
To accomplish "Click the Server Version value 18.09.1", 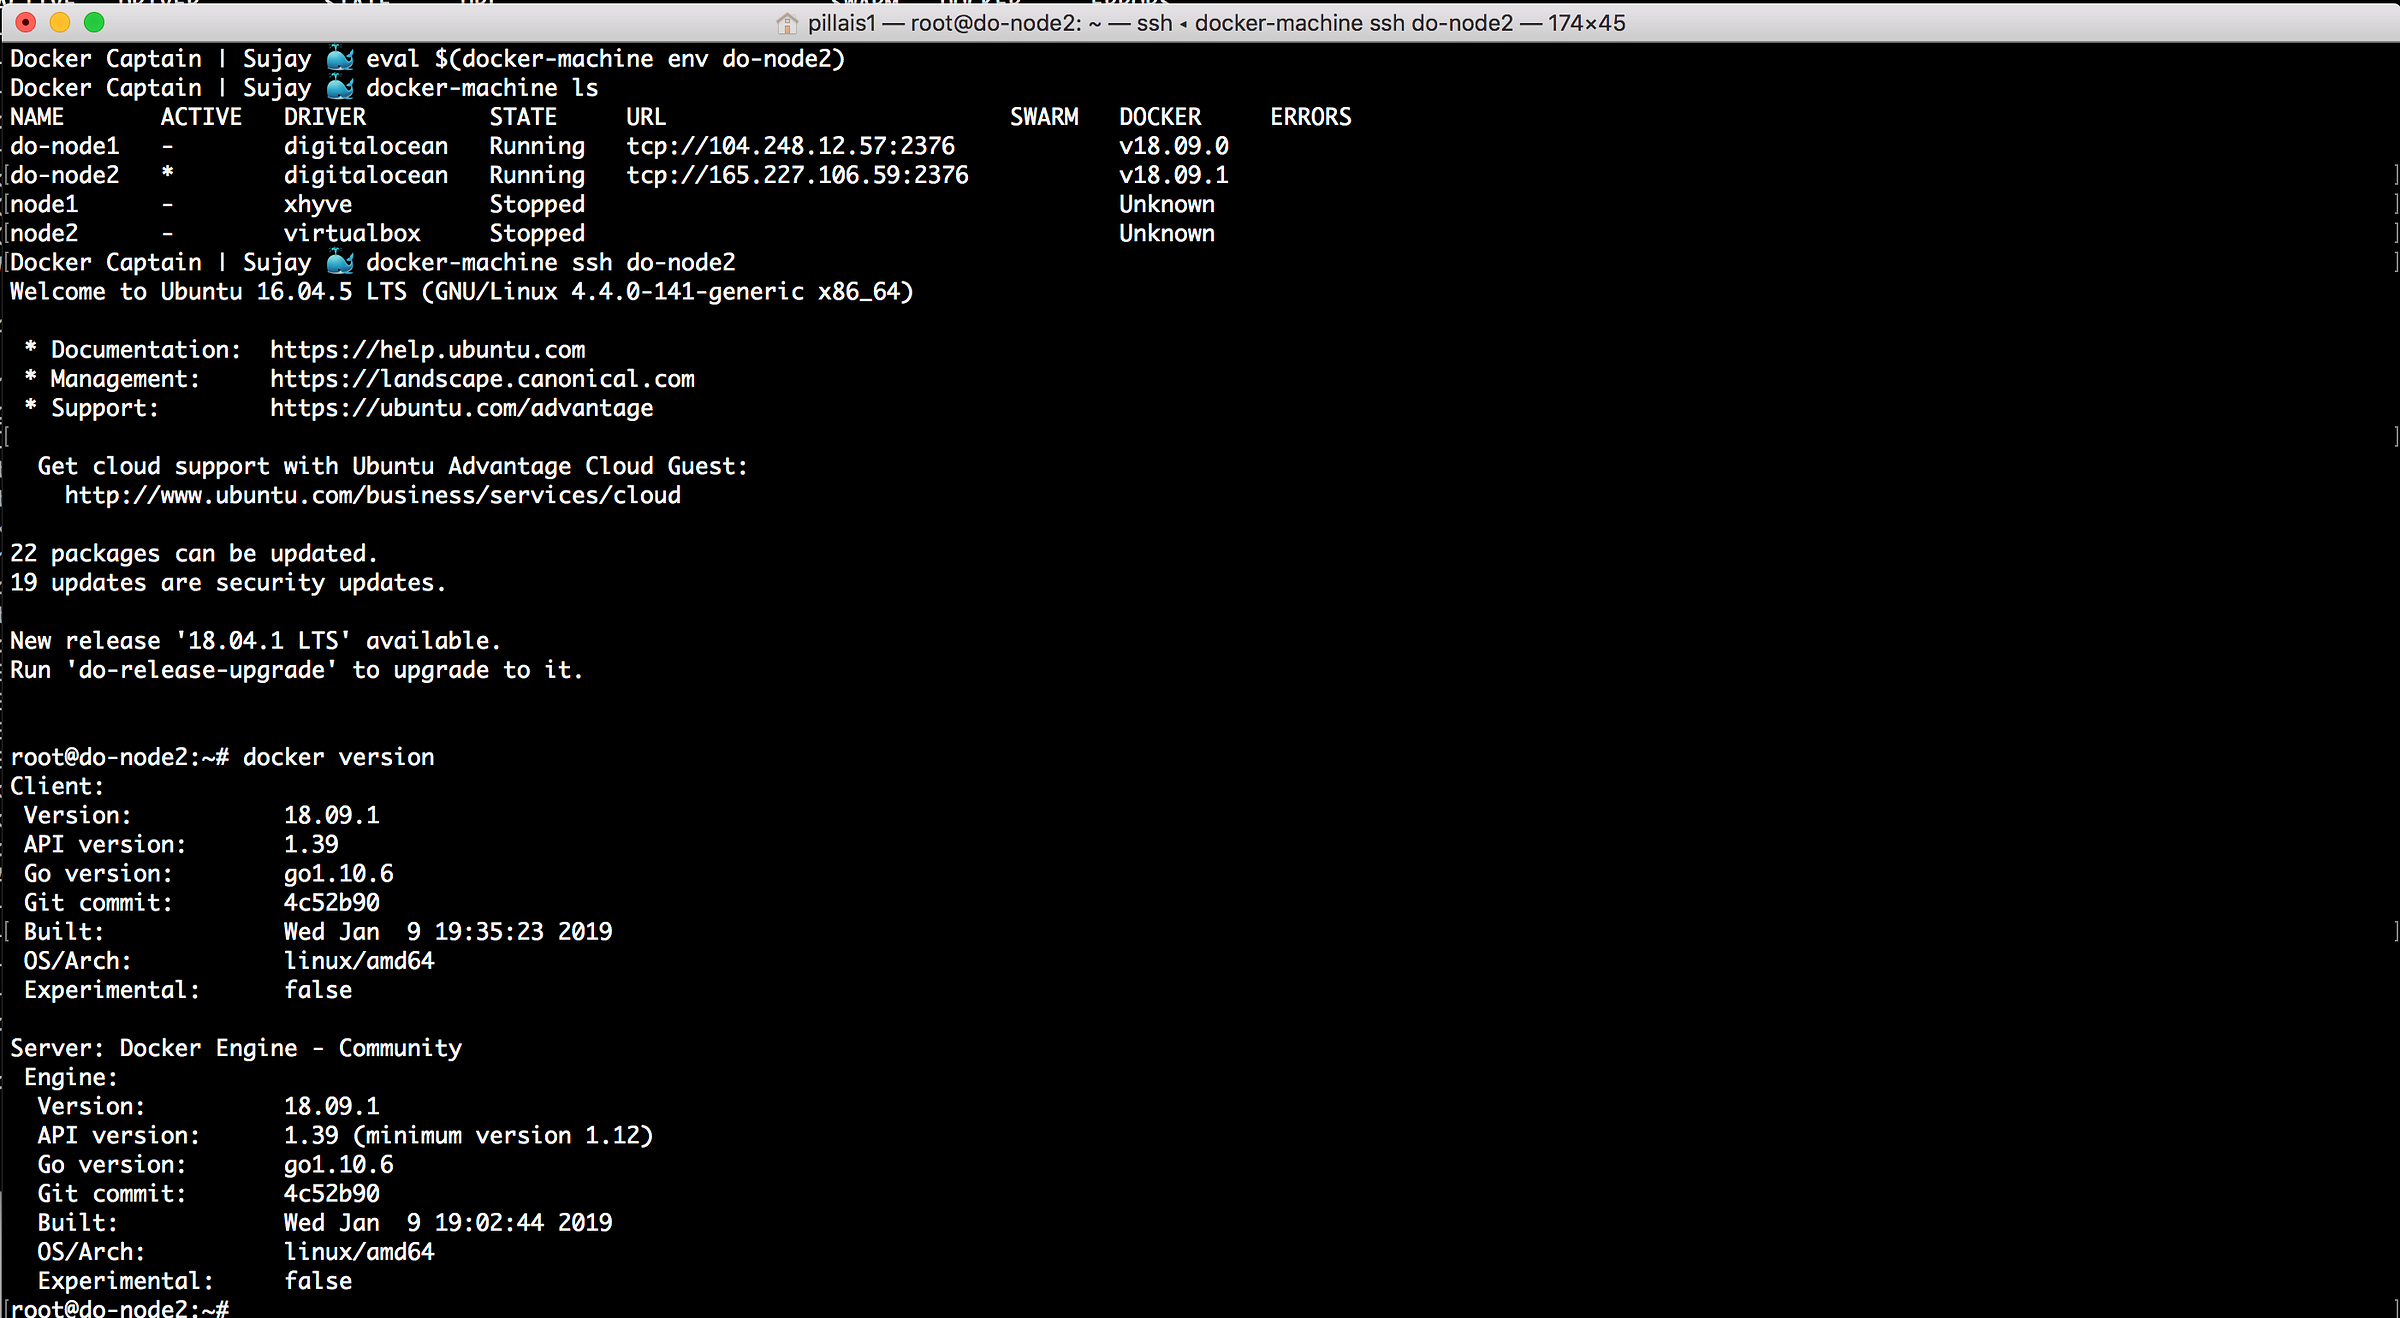I will [x=332, y=1106].
